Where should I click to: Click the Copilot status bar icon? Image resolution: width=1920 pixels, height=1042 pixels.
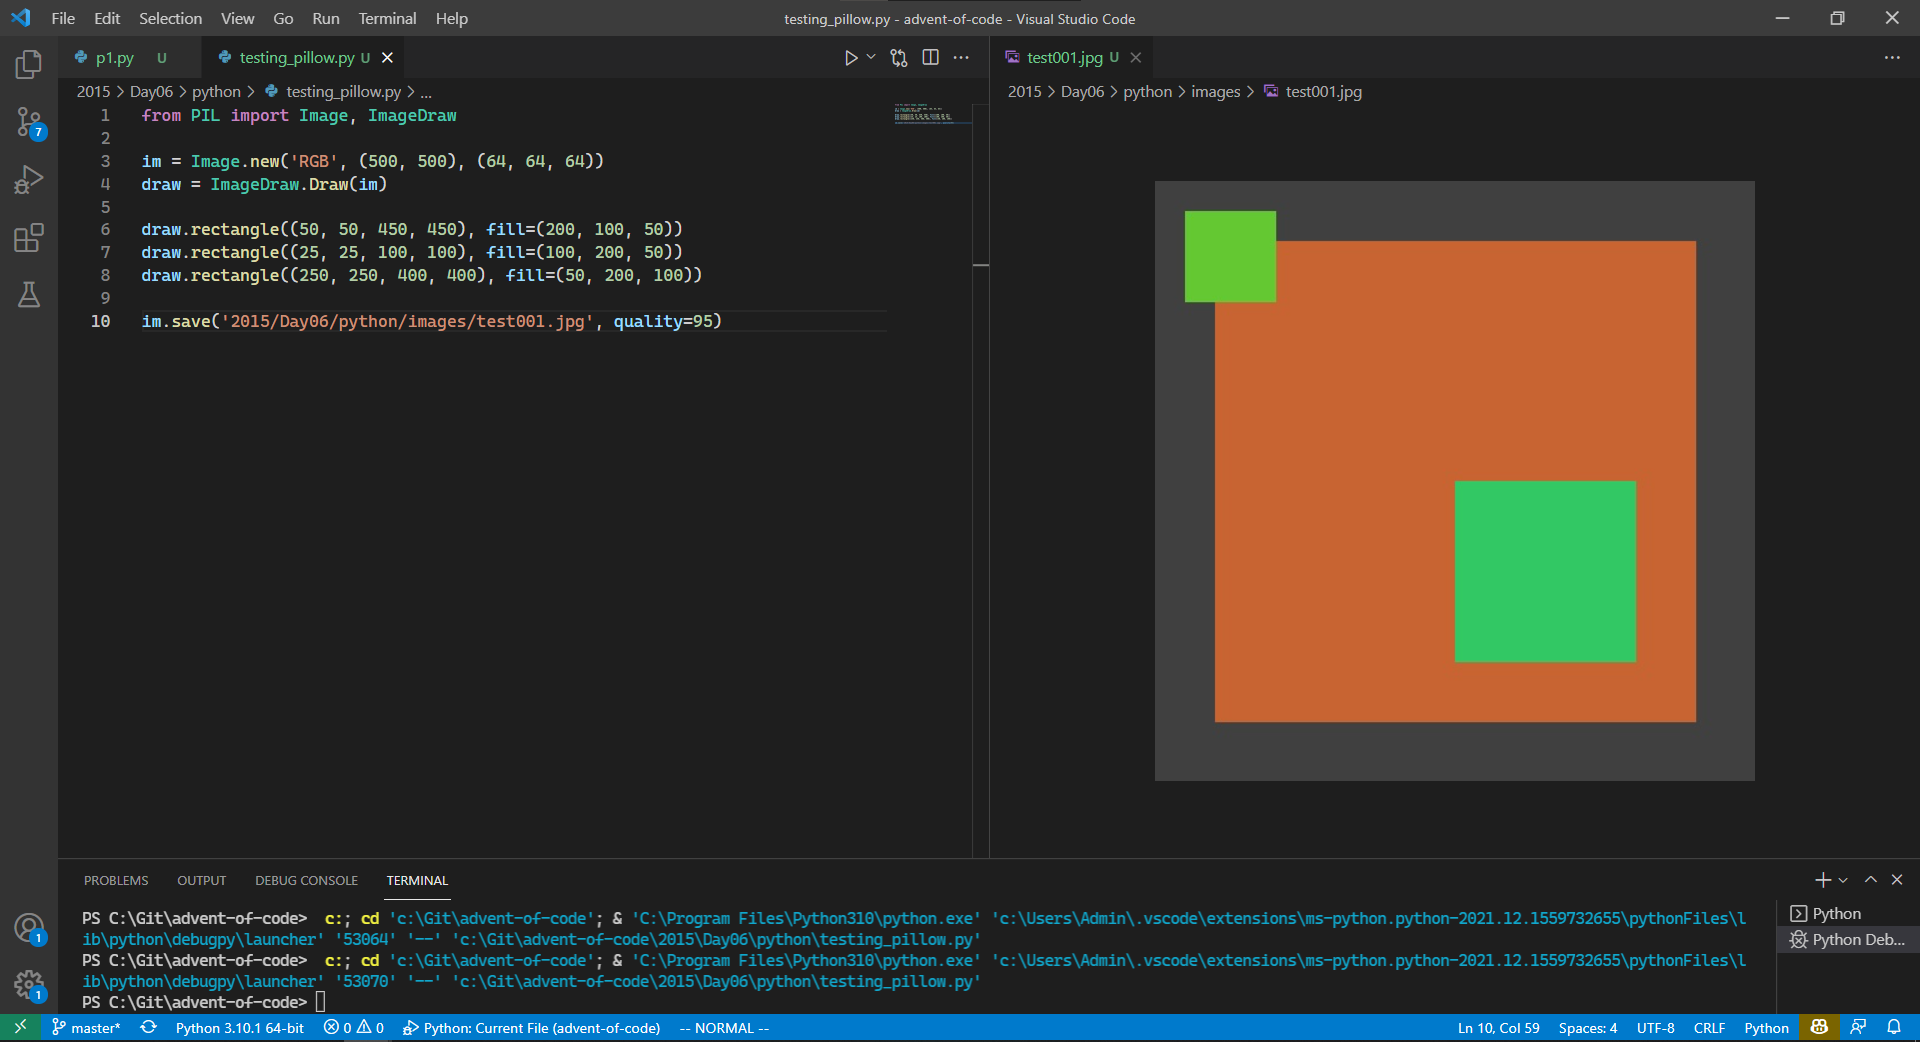click(x=1819, y=1028)
